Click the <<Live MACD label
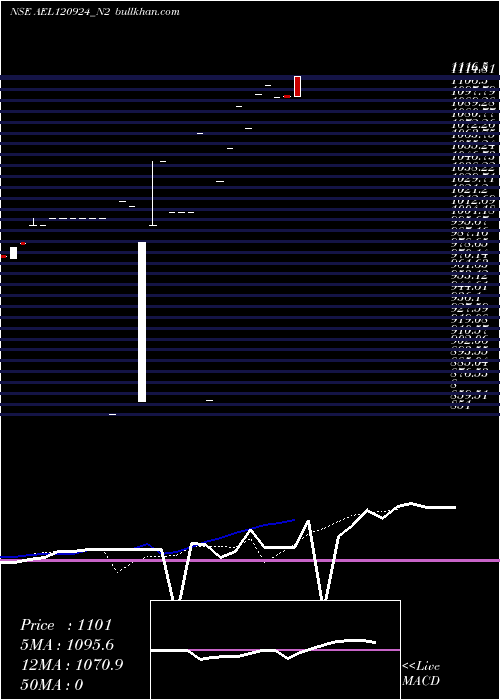 point(421,673)
